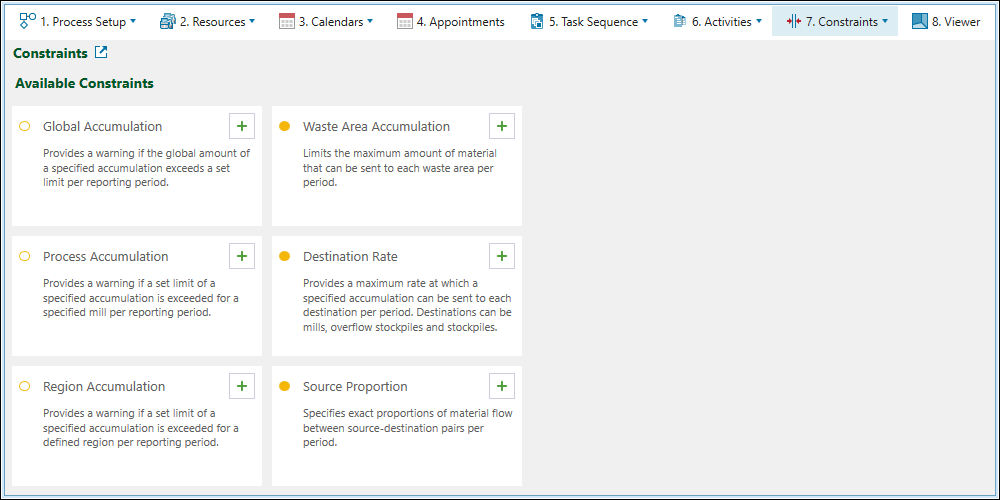Select the Global Accumulation title
The height and width of the screenshot is (500, 1000).
point(103,126)
